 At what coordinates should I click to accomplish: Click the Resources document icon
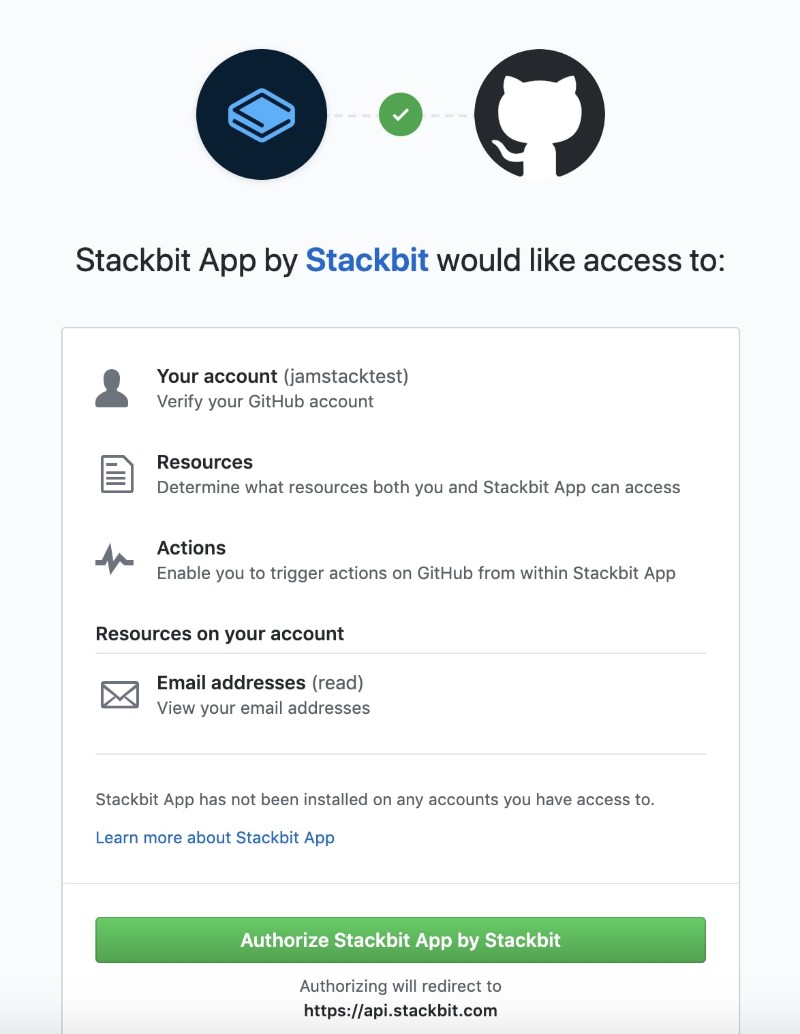click(x=117, y=474)
